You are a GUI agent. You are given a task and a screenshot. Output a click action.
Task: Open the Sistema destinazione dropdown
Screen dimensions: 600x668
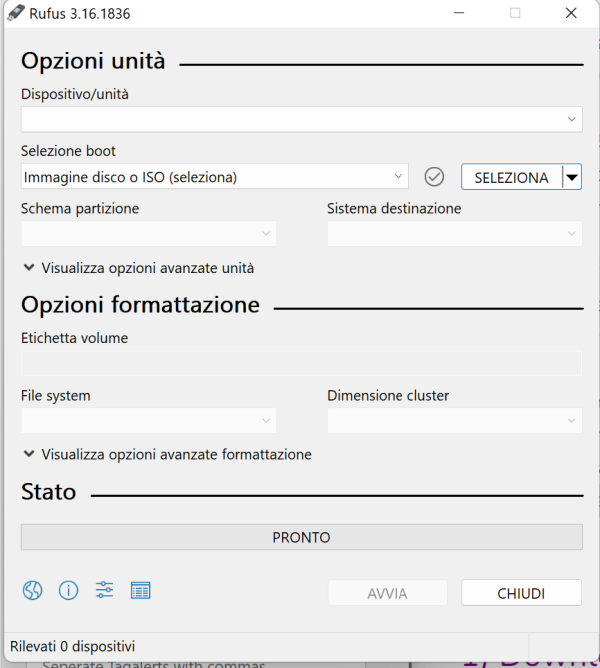point(454,234)
